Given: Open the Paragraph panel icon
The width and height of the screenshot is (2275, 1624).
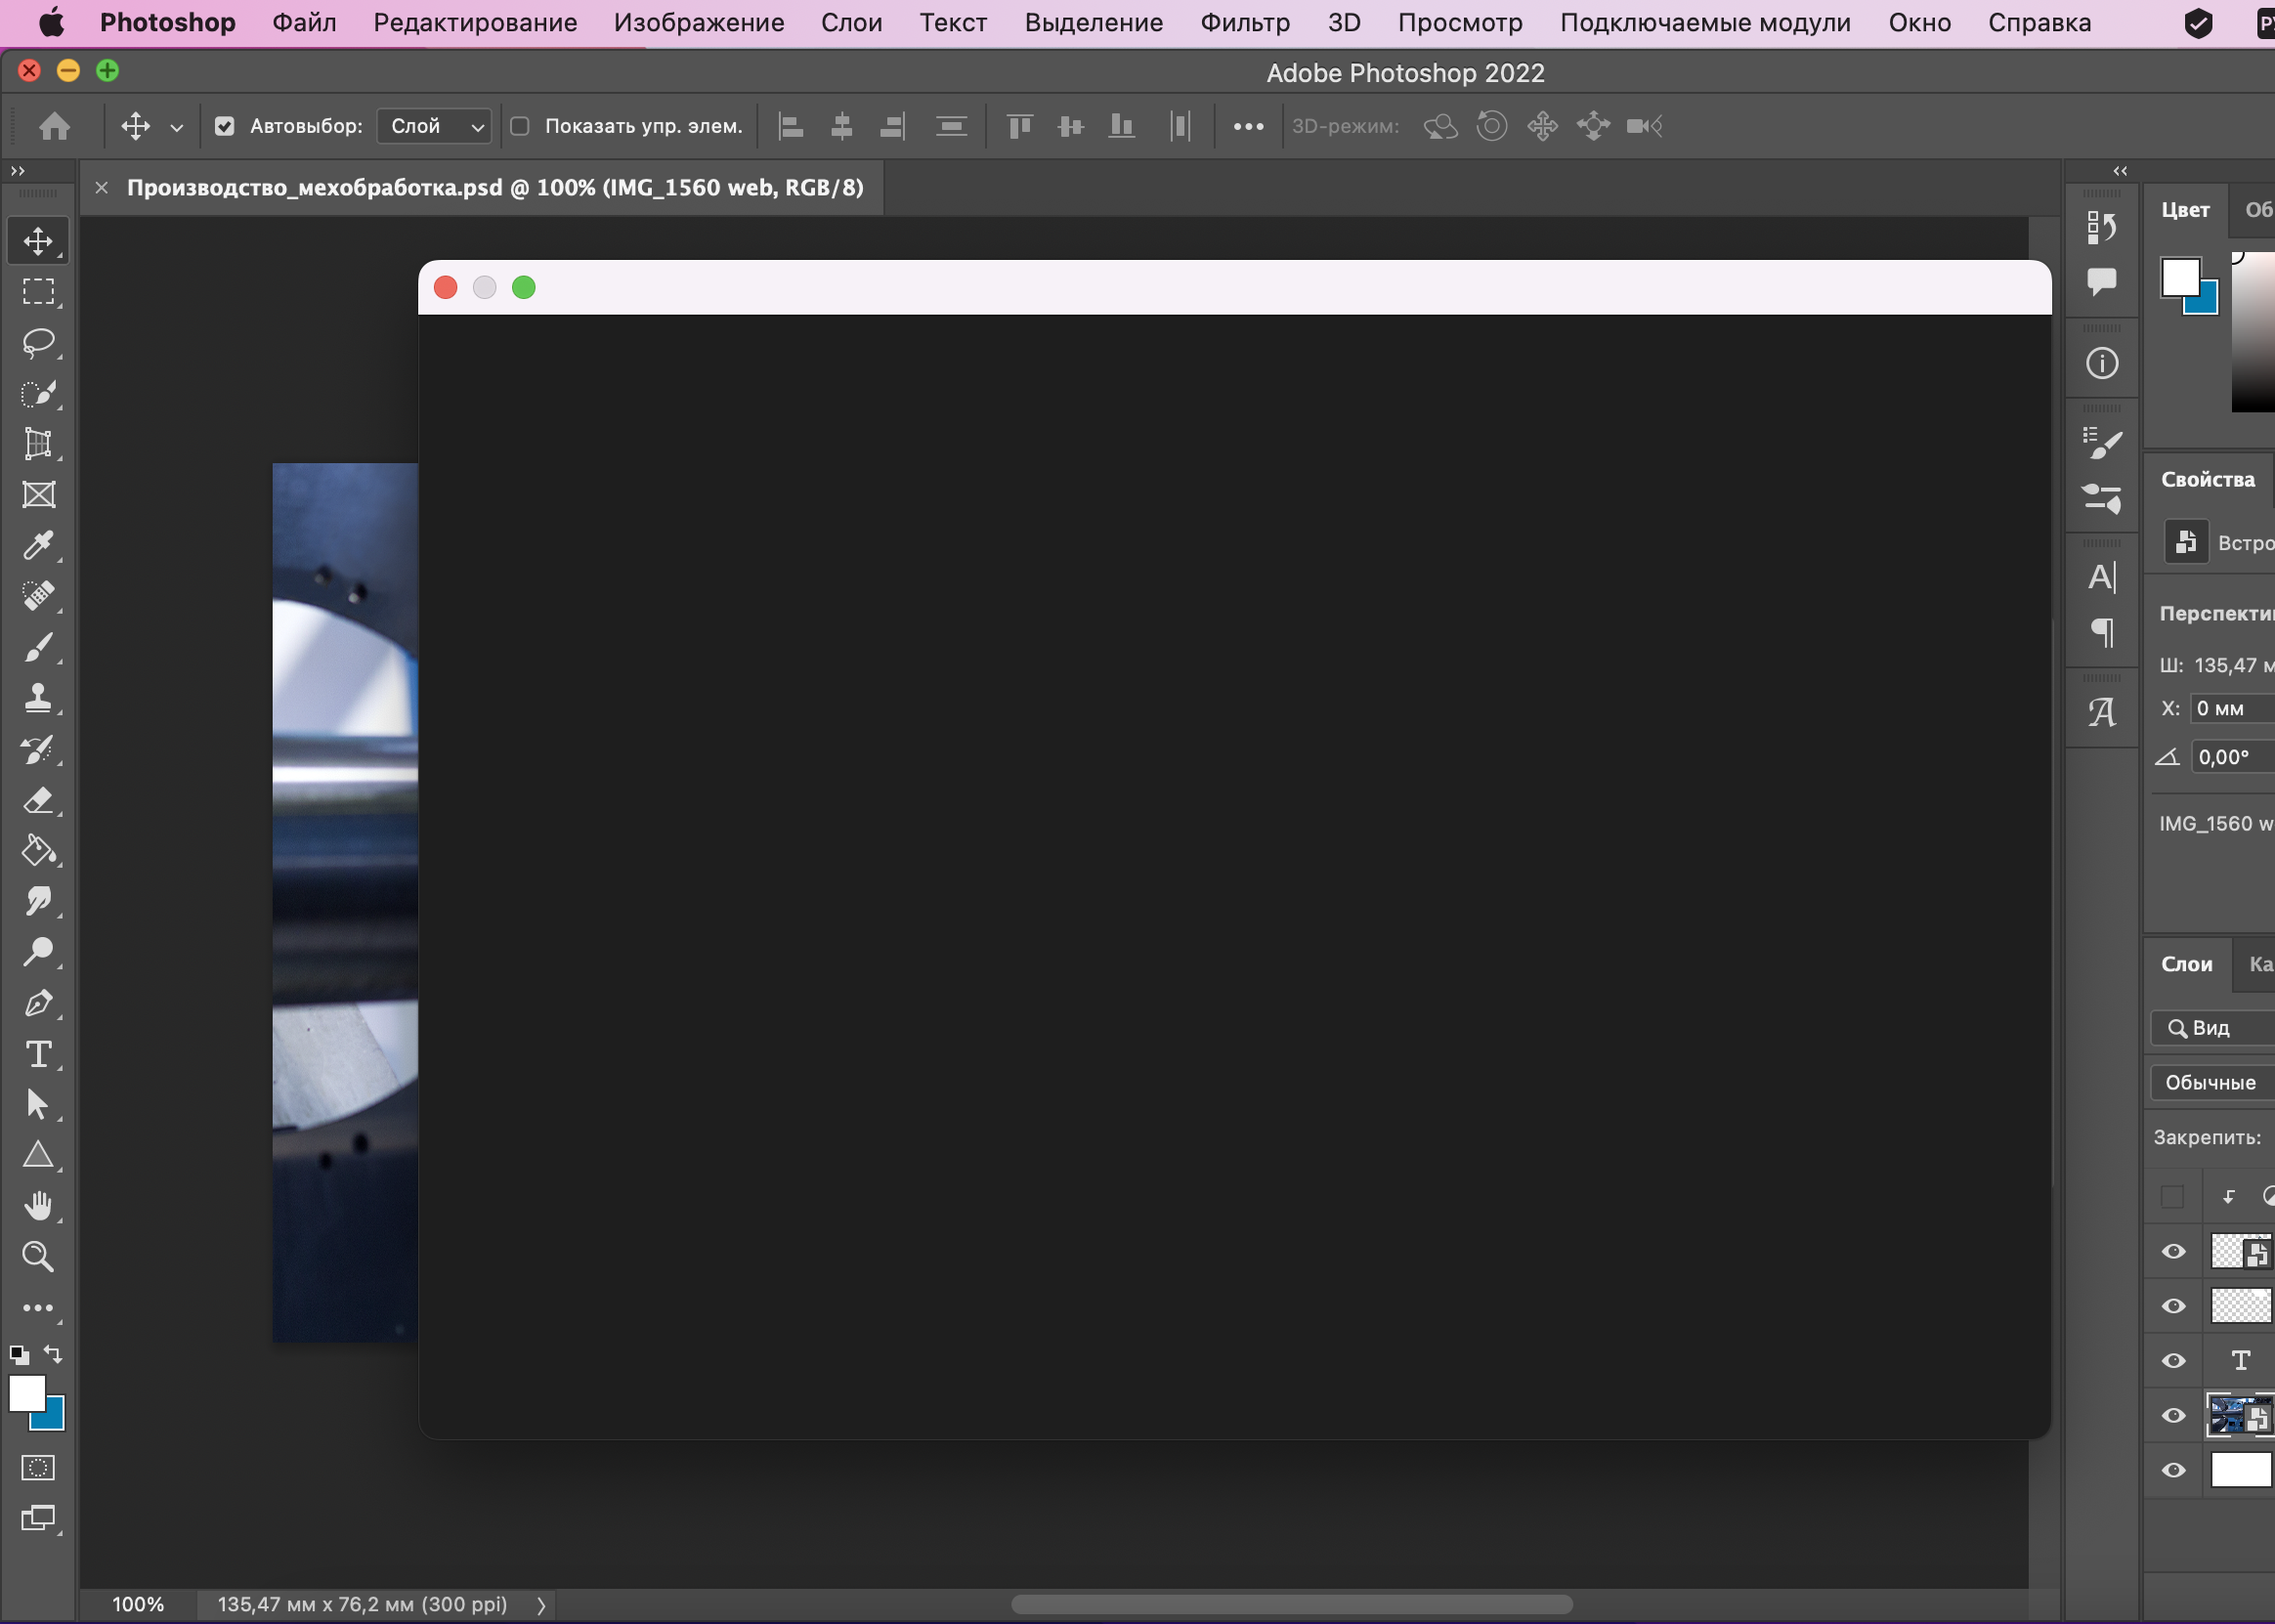Looking at the screenshot, I should point(2102,632).
